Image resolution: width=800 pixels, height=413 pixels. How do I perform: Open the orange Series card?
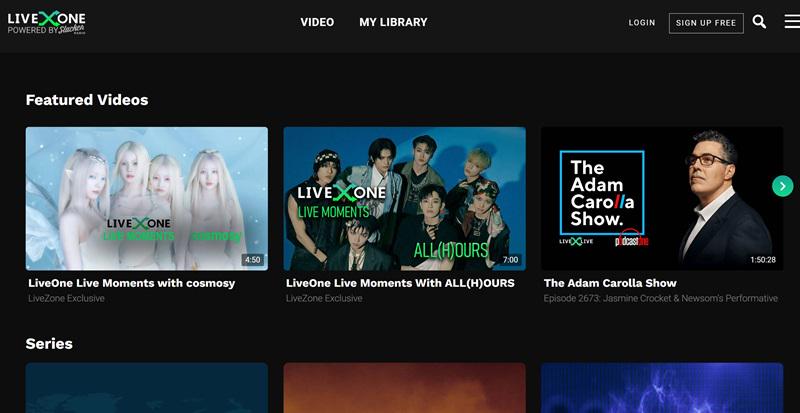pos(405,388)
